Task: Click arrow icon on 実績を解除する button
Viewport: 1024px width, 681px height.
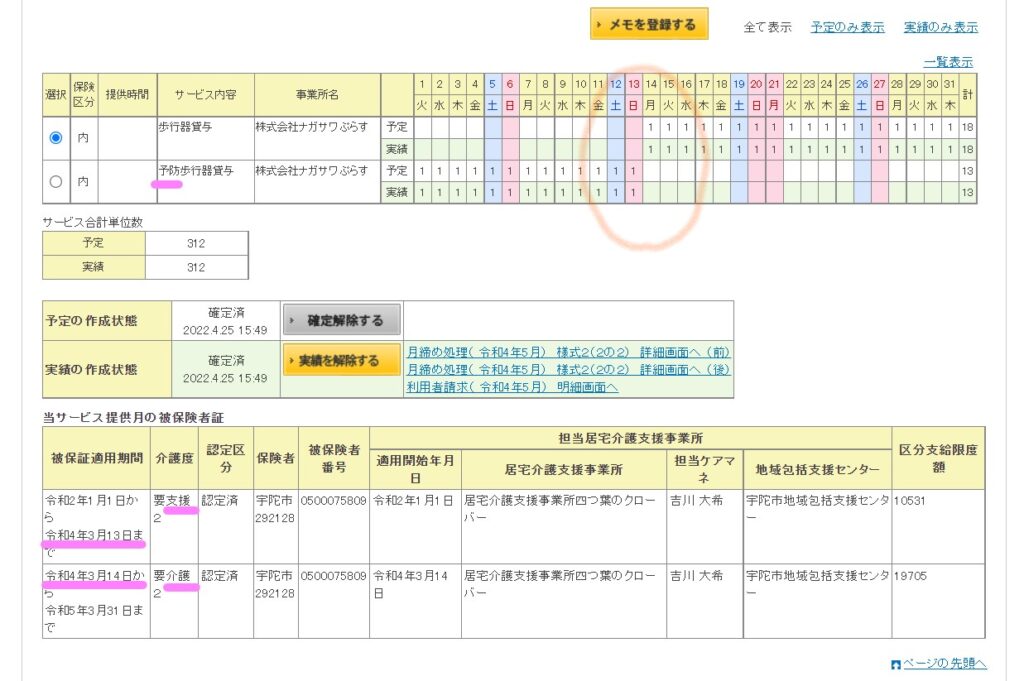Action: (x=291, y=361)
